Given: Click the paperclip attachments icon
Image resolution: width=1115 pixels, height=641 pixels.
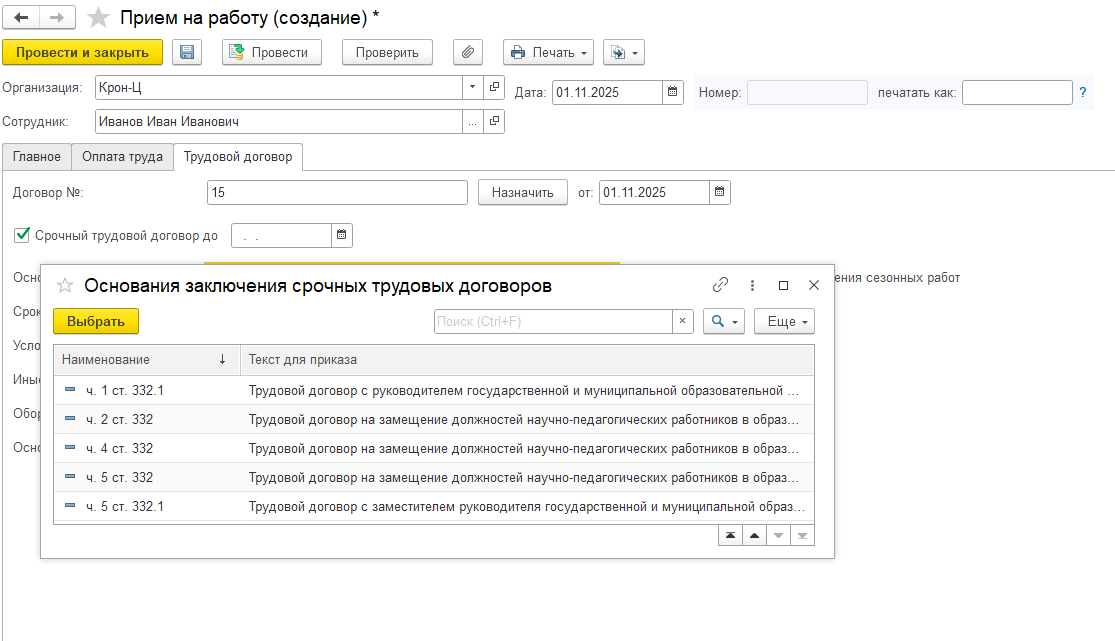Looking at the screenshot, I should (x=467, y=52).
